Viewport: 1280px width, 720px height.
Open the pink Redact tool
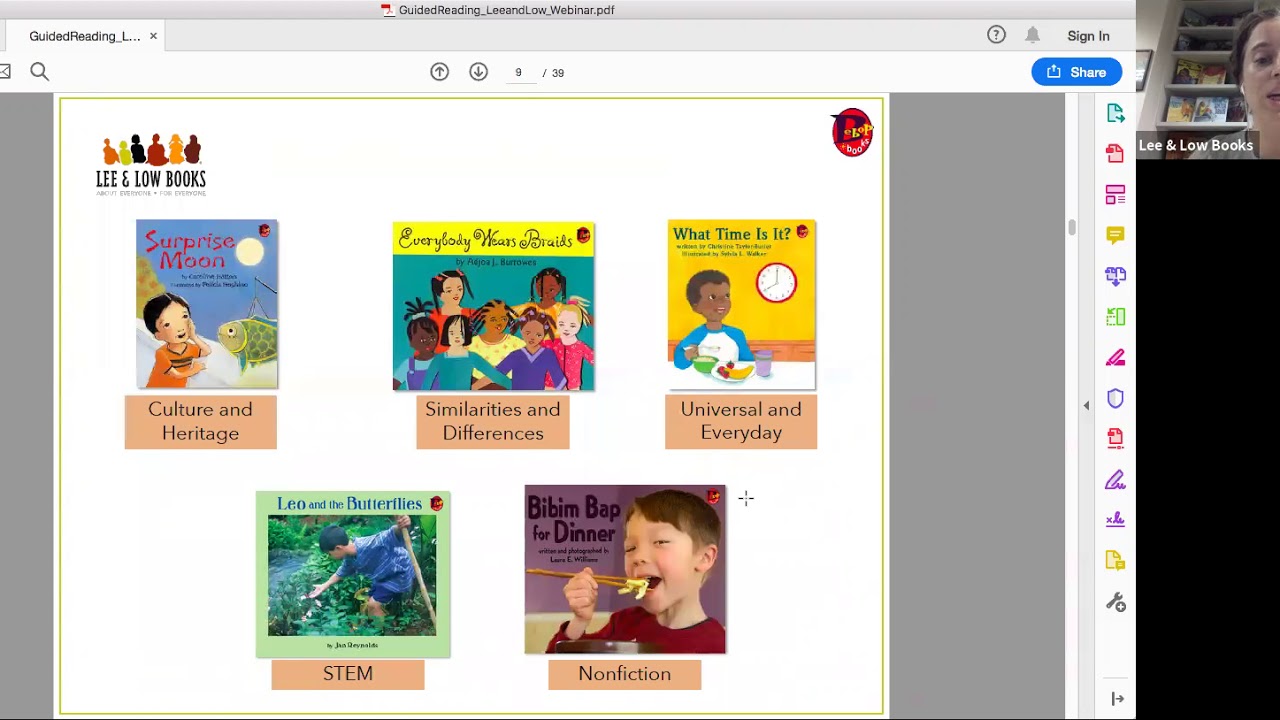pos(1115,358)
